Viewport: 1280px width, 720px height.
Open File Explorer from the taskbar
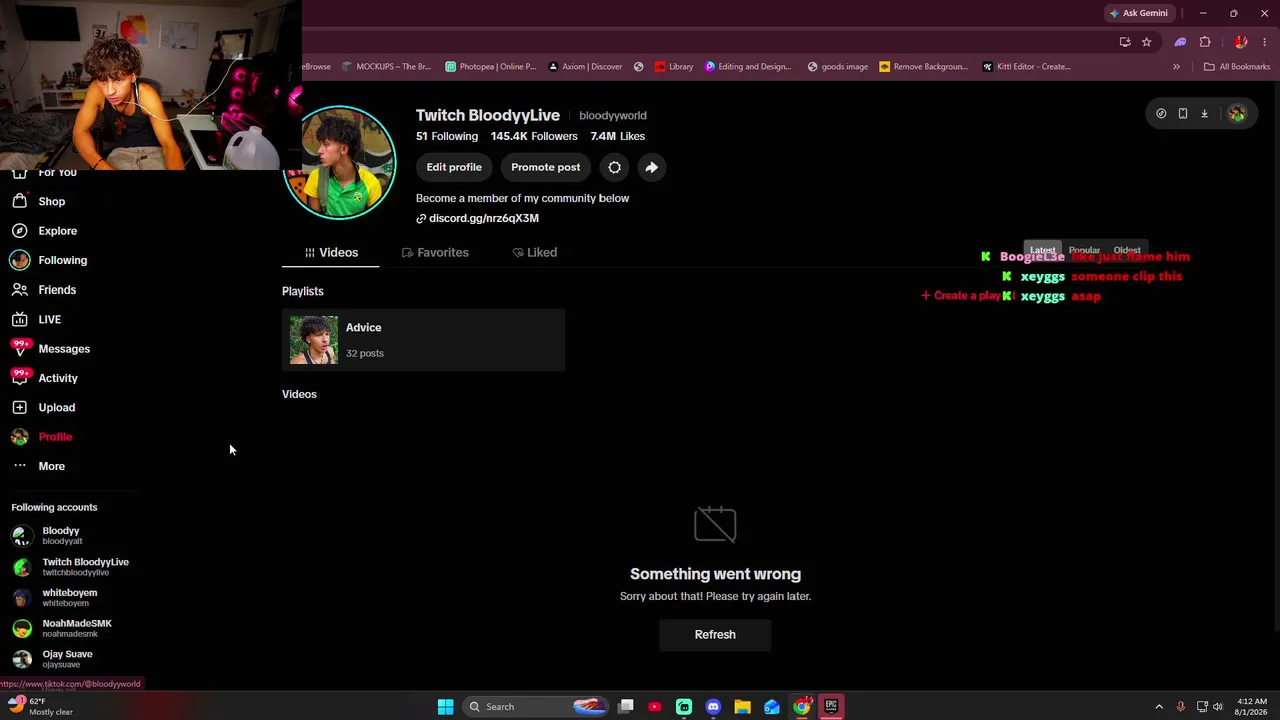pos(742,707)
